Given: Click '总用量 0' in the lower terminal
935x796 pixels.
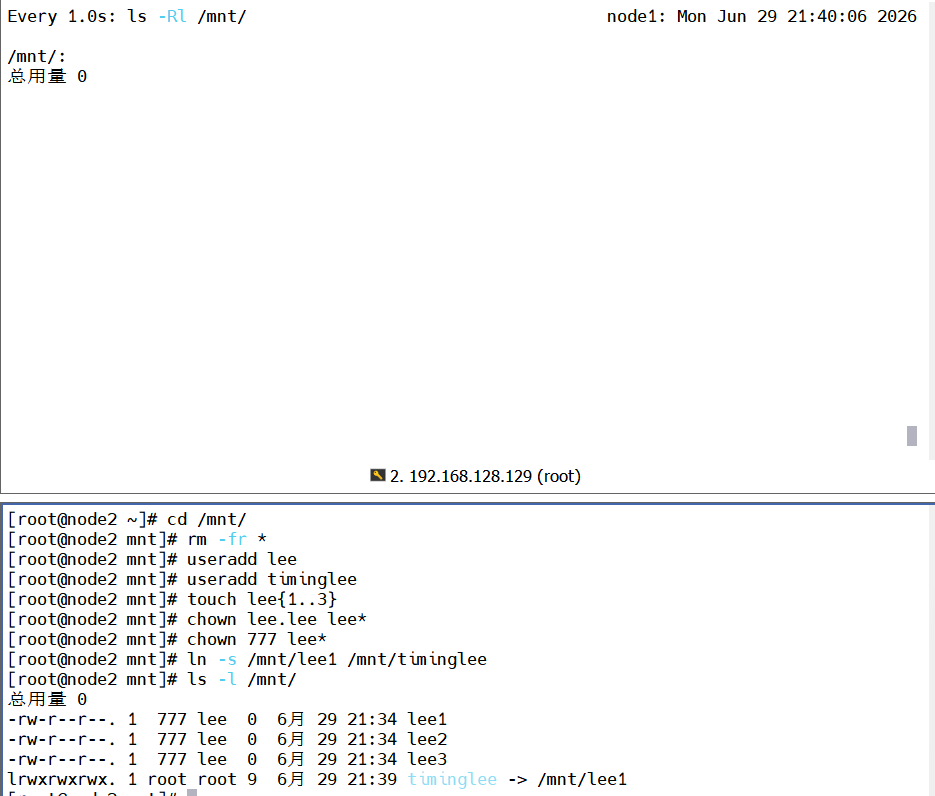Looking at the screenshot, I should tap(47, 699).
